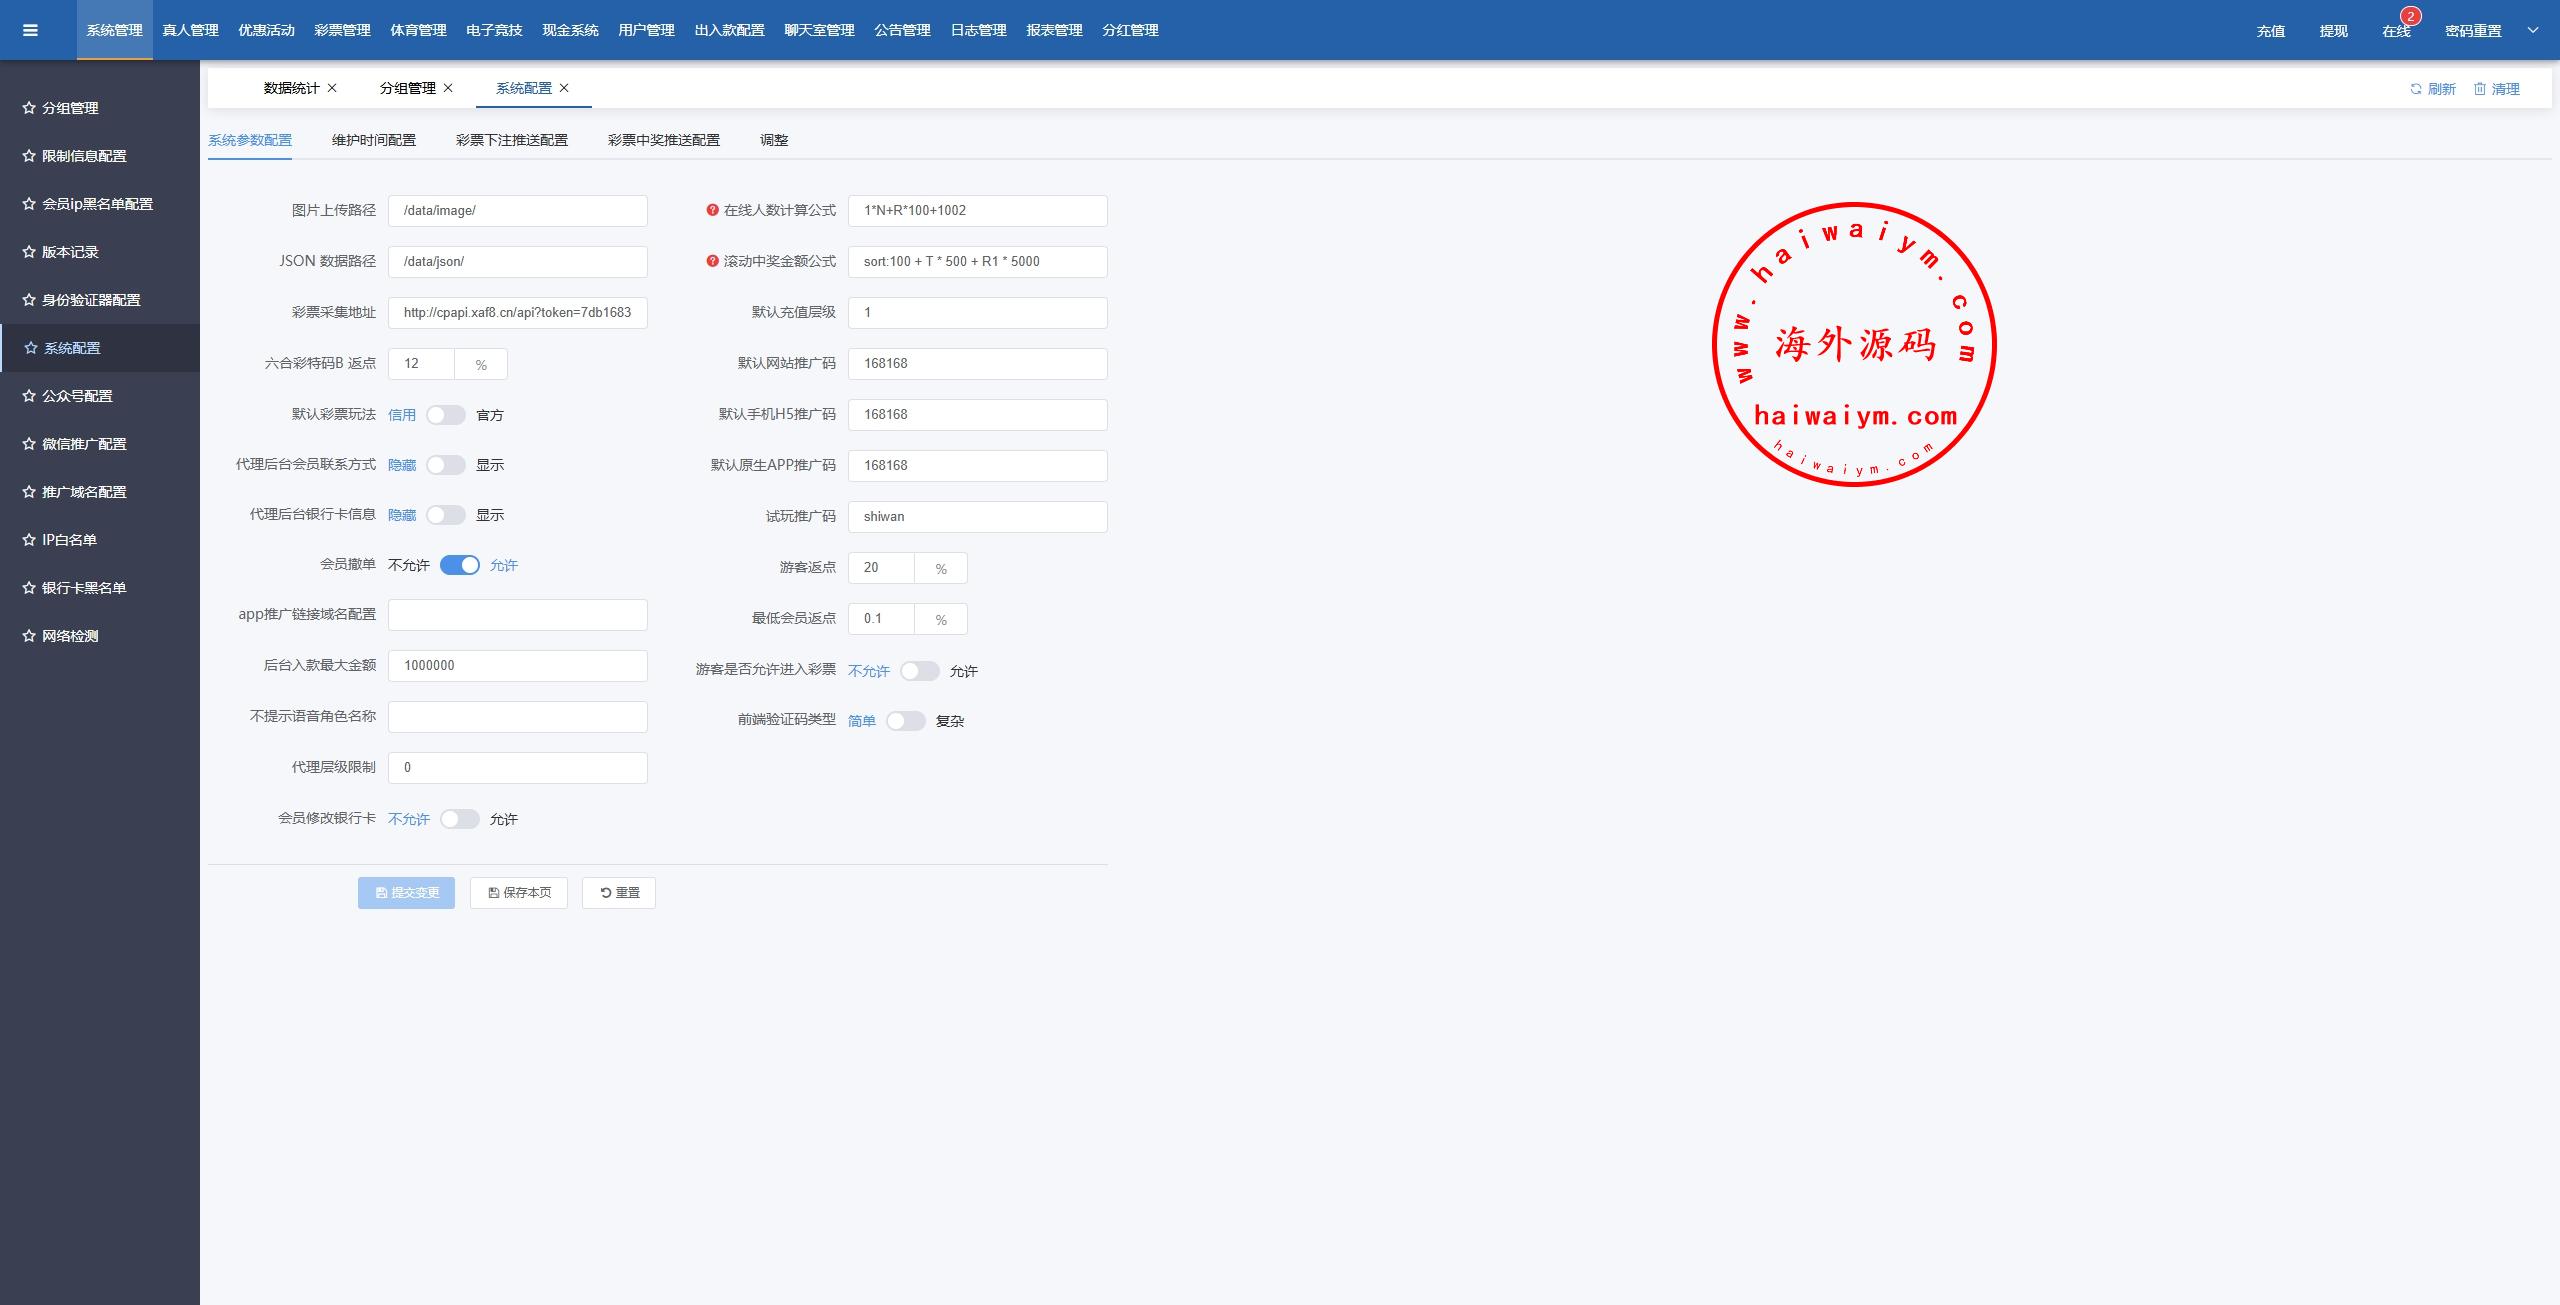Click the trash icon labeled 清理
This screenshot has height=1305, width=2560.
pos(2480,89)
